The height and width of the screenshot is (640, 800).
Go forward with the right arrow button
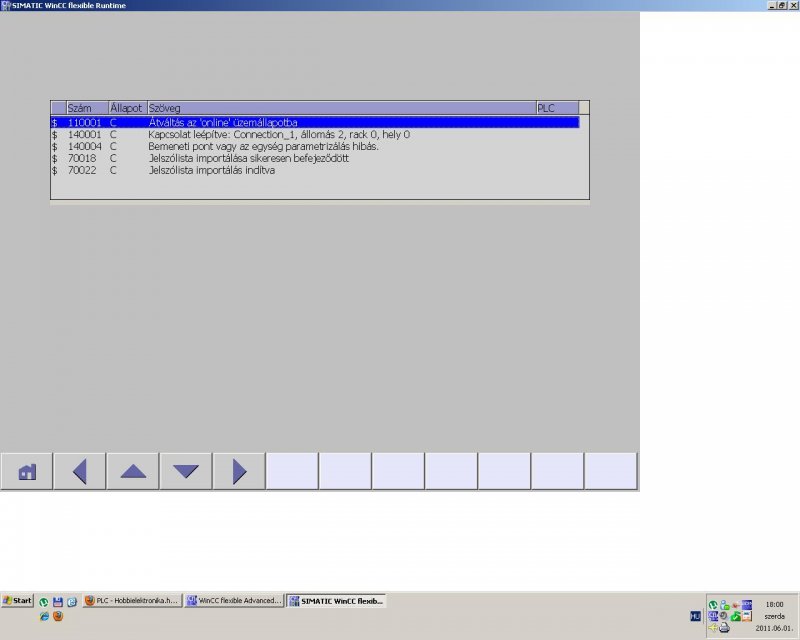tap(239, 471)
